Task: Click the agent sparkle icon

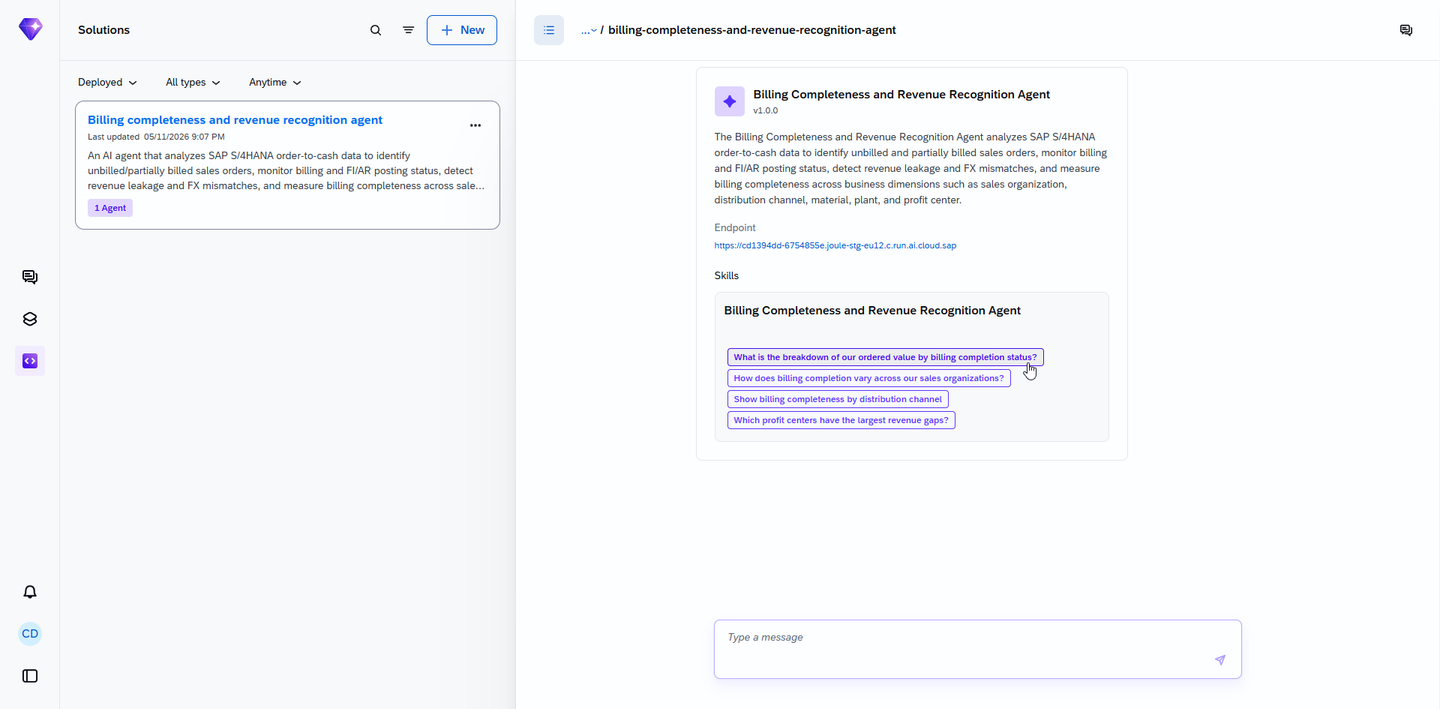Action: [729, 101]
